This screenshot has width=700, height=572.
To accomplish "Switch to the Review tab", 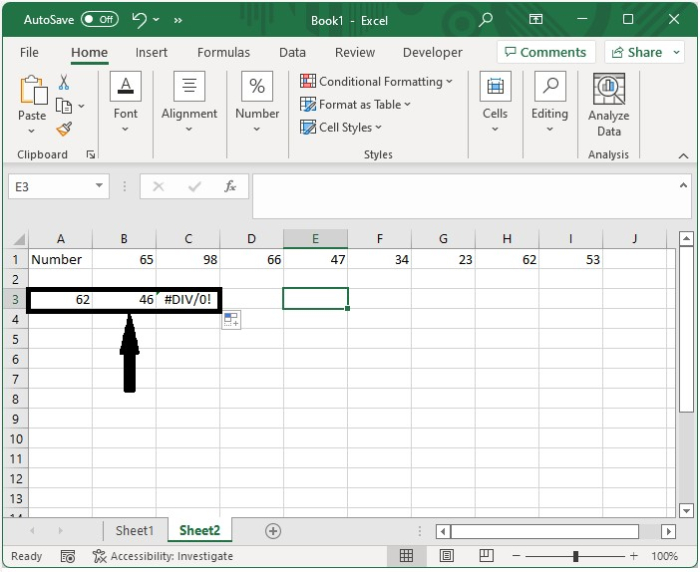I will (x=355, y=52).
